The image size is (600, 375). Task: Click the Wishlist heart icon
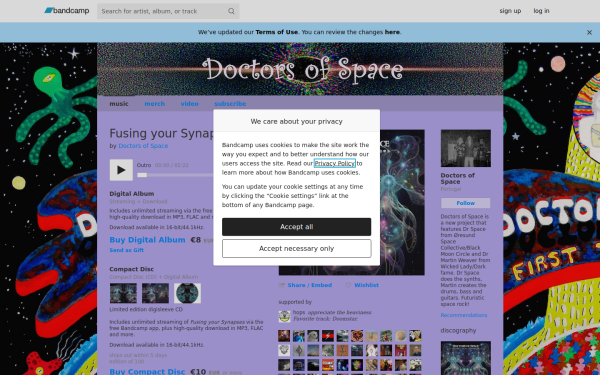(x=348, y=285)
